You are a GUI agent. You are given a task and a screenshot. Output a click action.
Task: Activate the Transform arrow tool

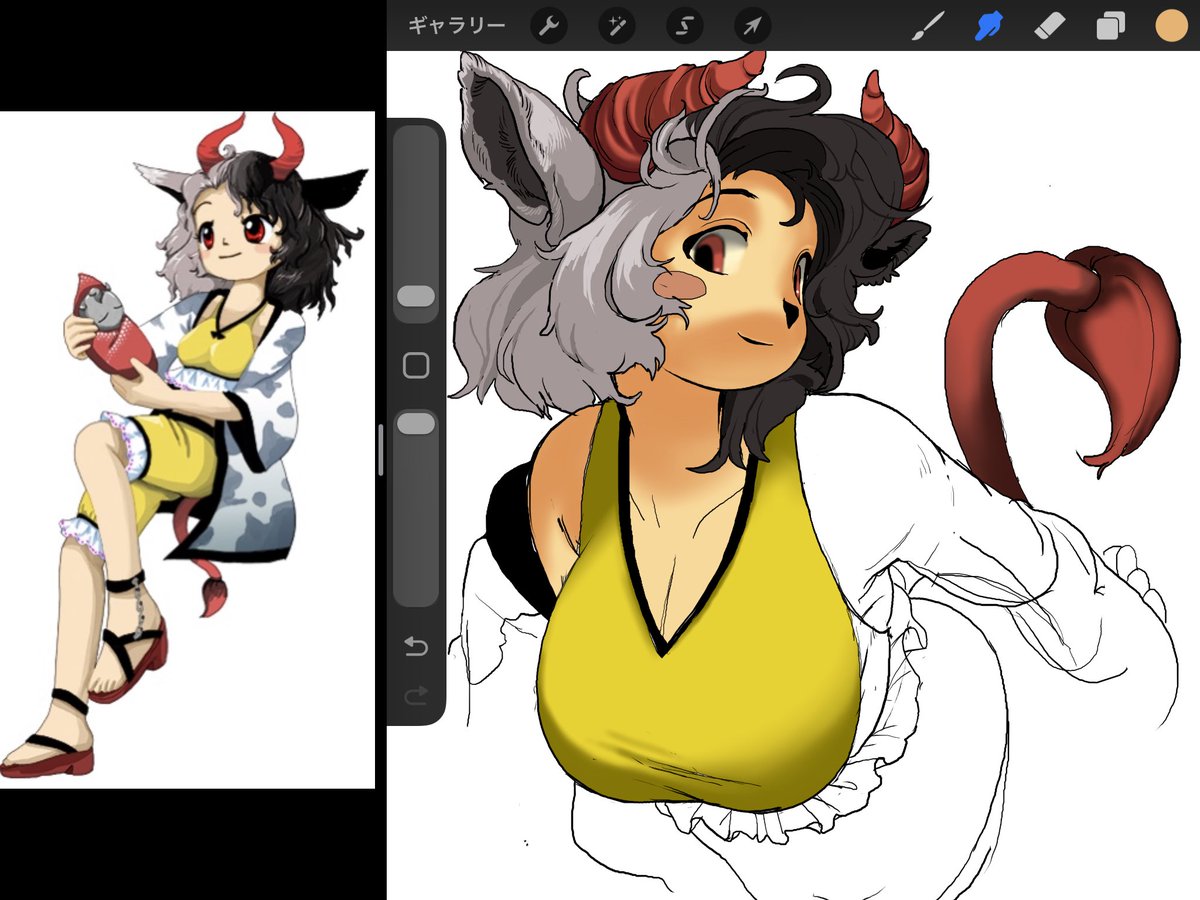(x=753, y=26)
